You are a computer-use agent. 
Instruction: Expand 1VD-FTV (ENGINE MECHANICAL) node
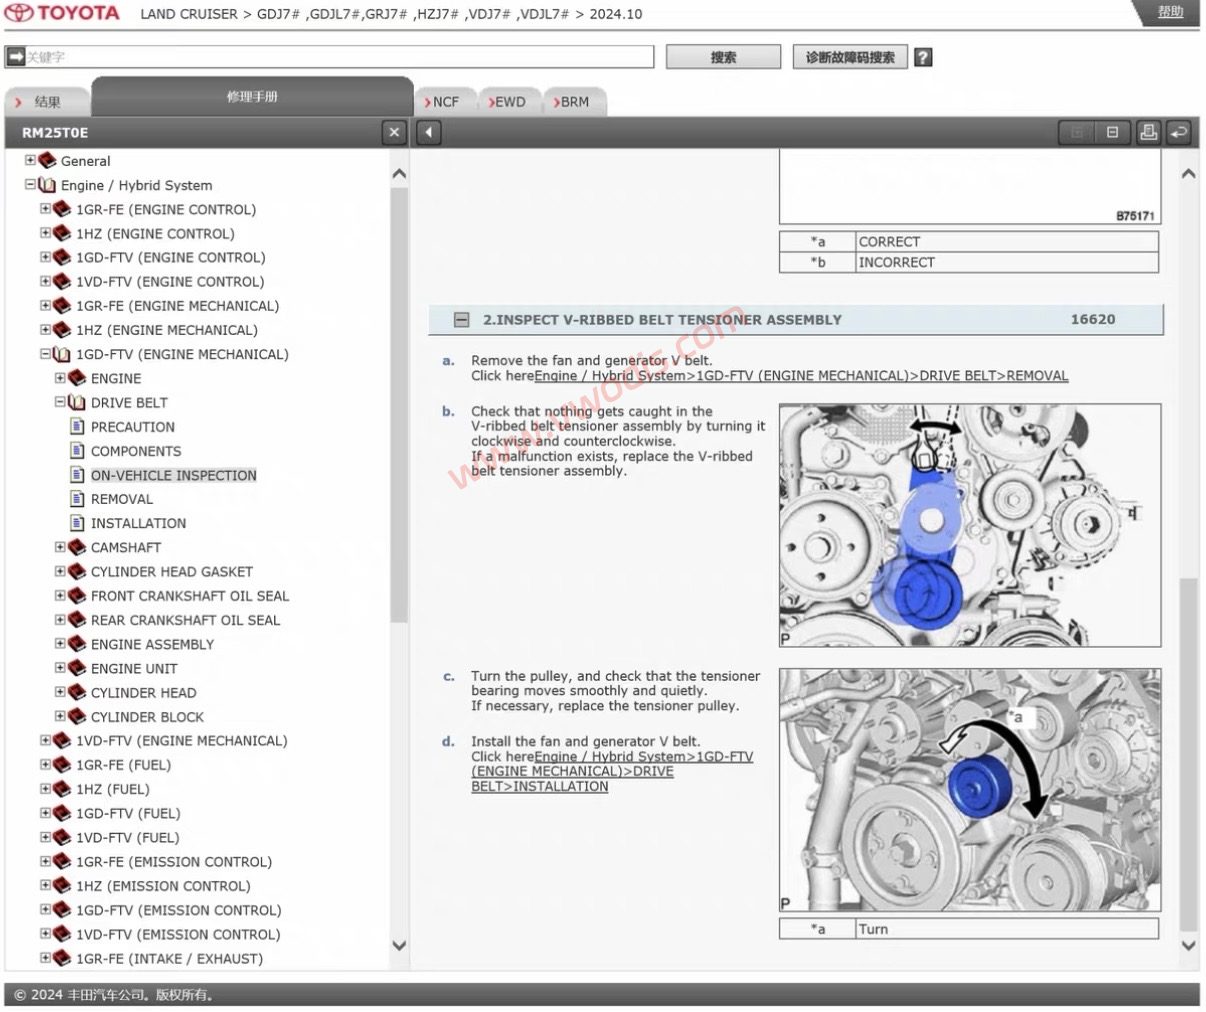tap(45, 740)
